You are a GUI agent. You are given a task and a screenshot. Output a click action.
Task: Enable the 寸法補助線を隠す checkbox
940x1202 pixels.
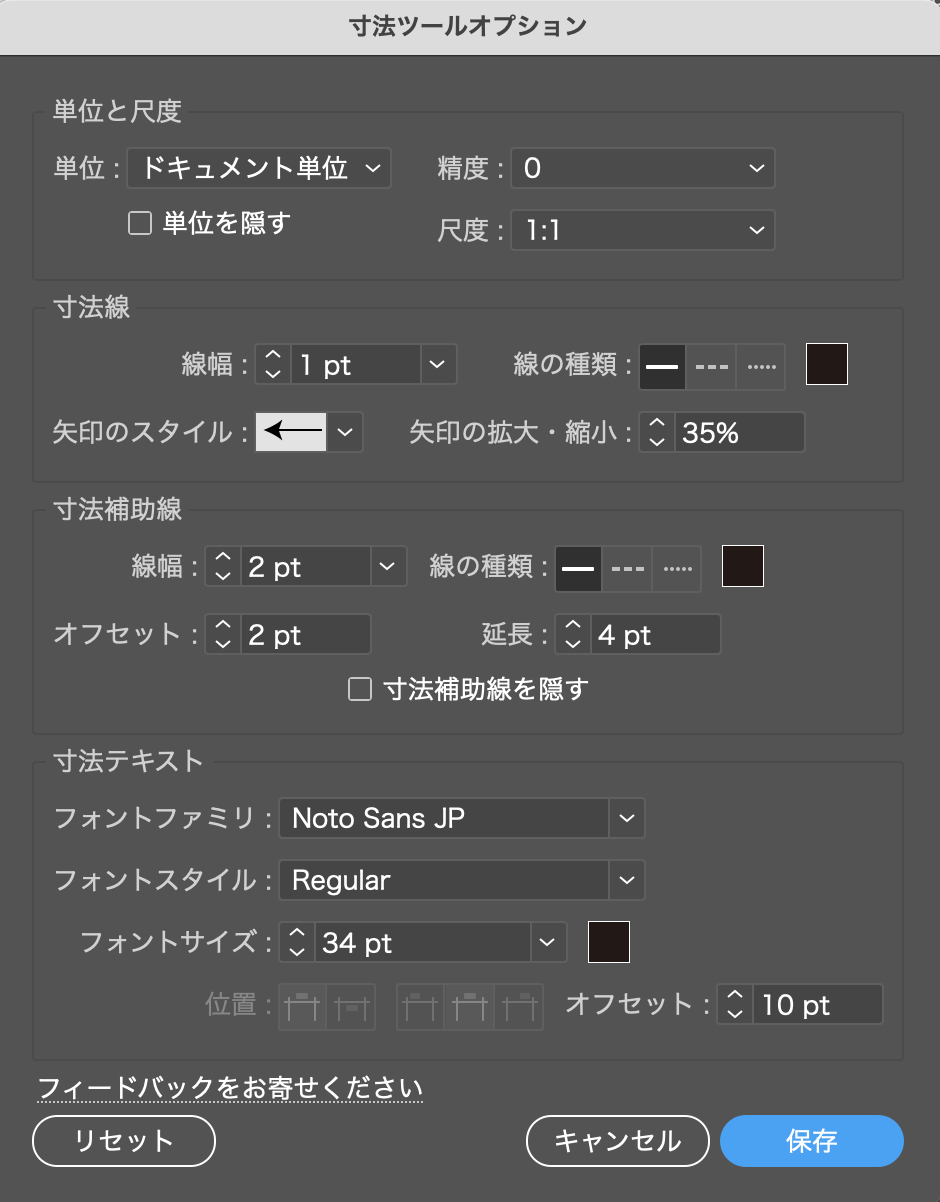(x=360, y=688)
